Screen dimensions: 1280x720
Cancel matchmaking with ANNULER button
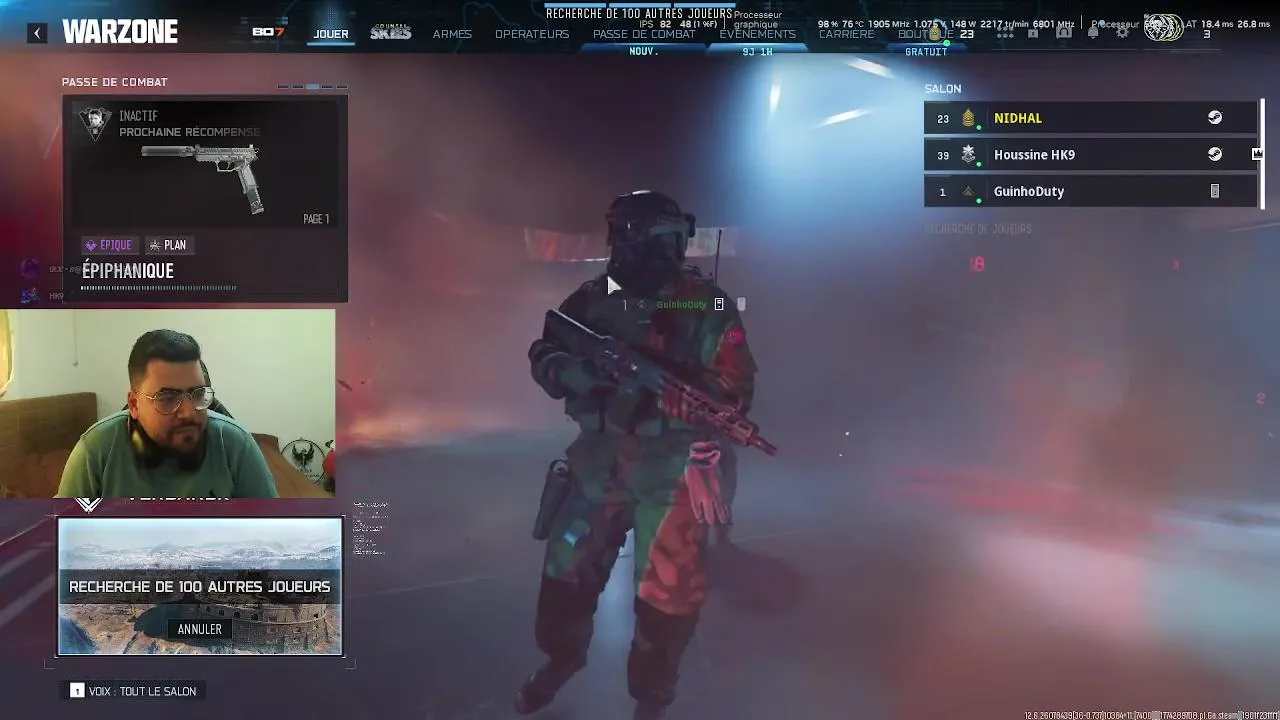200,629
